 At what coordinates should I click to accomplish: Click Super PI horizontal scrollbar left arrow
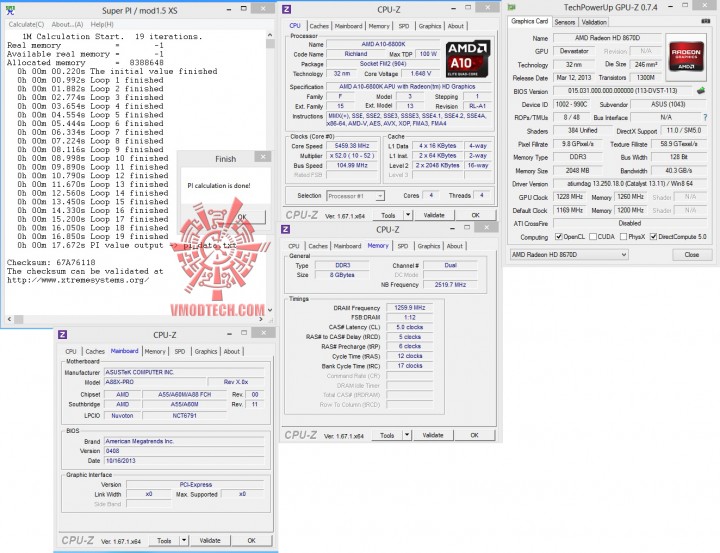[x=10, y=319]
